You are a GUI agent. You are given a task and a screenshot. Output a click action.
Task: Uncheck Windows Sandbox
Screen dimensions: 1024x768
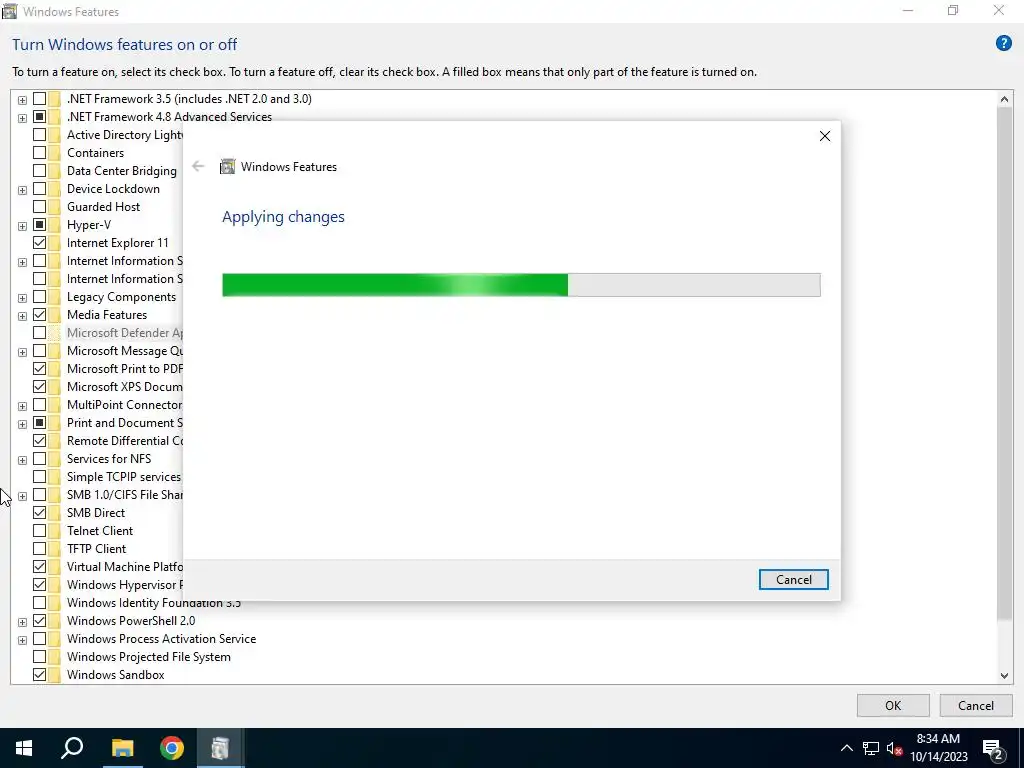point(39,675)
